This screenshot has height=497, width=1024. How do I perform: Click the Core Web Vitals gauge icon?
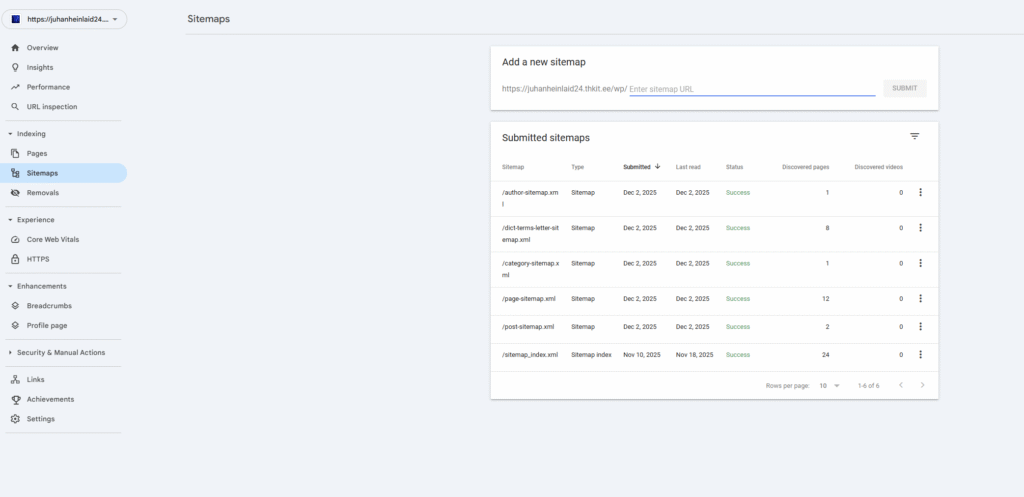15,240
